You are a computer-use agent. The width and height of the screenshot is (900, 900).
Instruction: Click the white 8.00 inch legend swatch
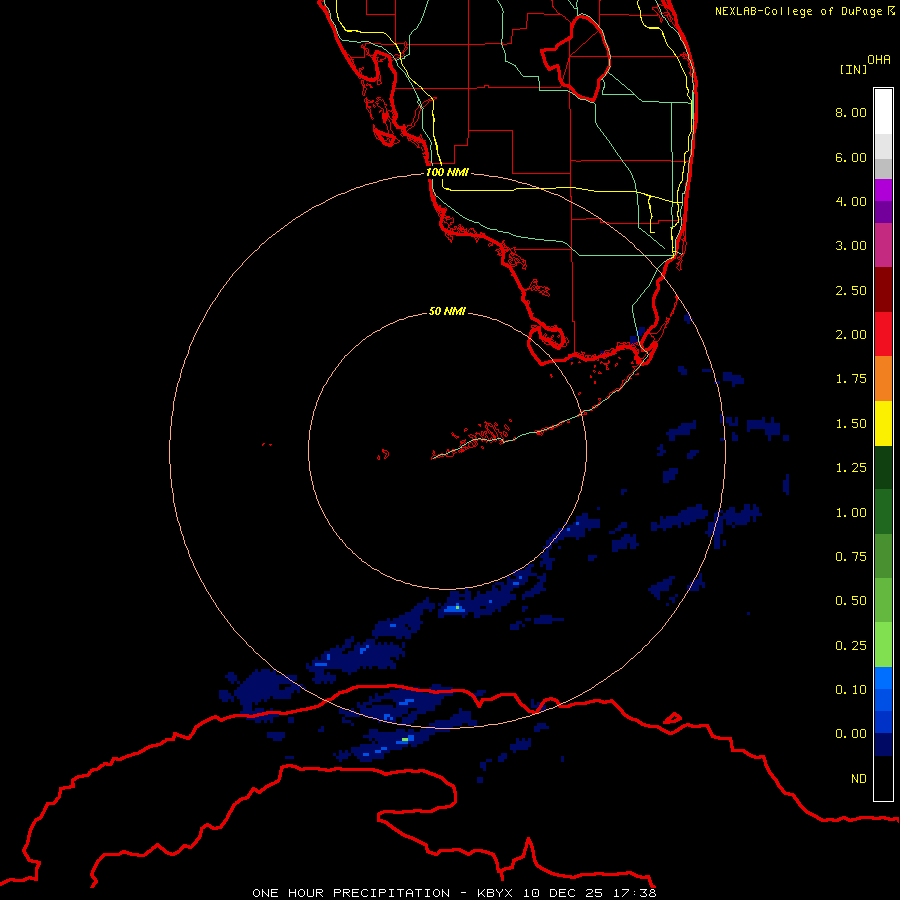click(x=883, y=112)
